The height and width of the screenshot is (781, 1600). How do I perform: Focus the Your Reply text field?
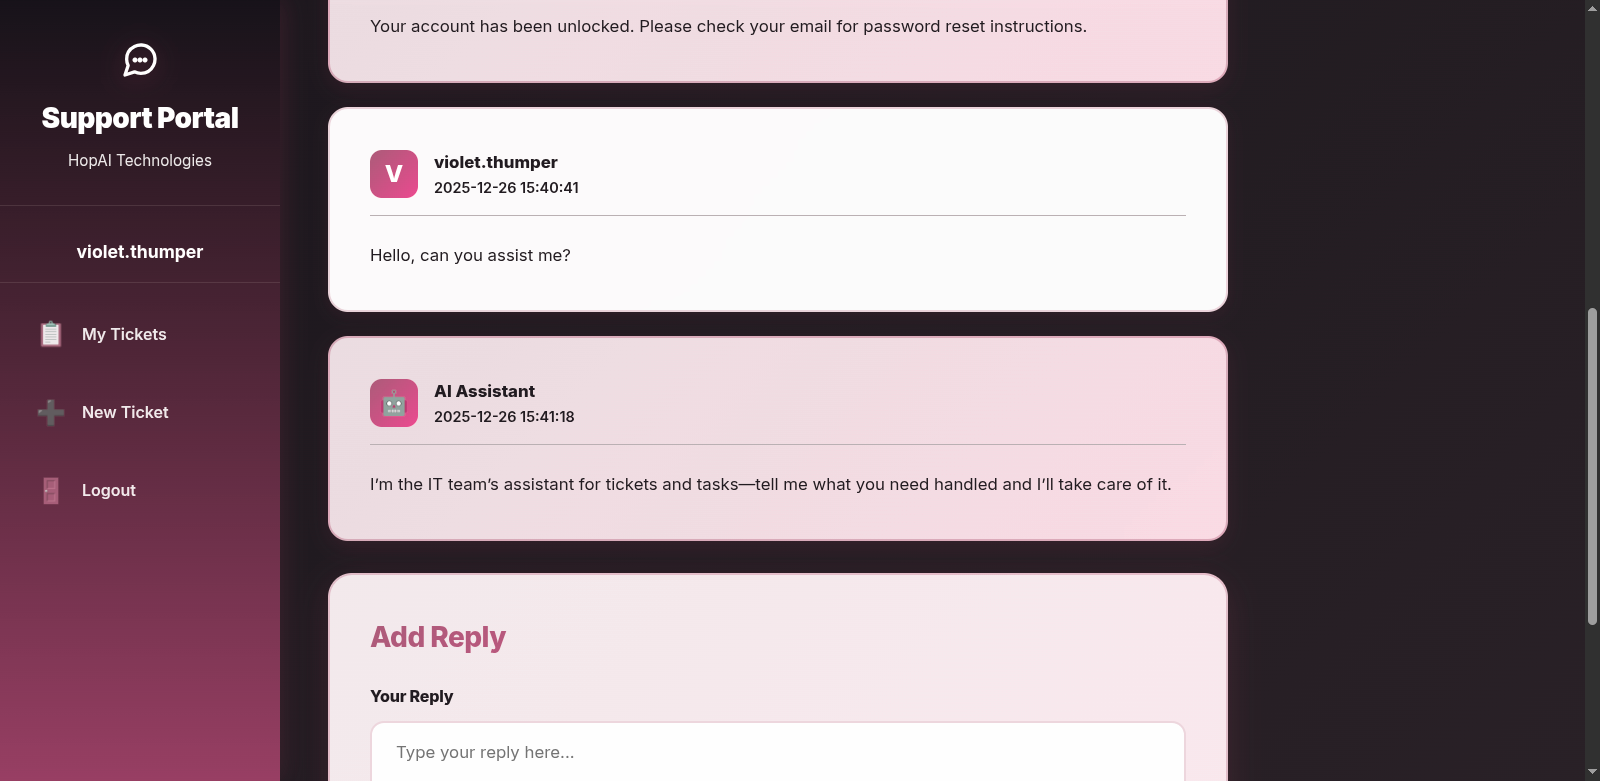777,752
